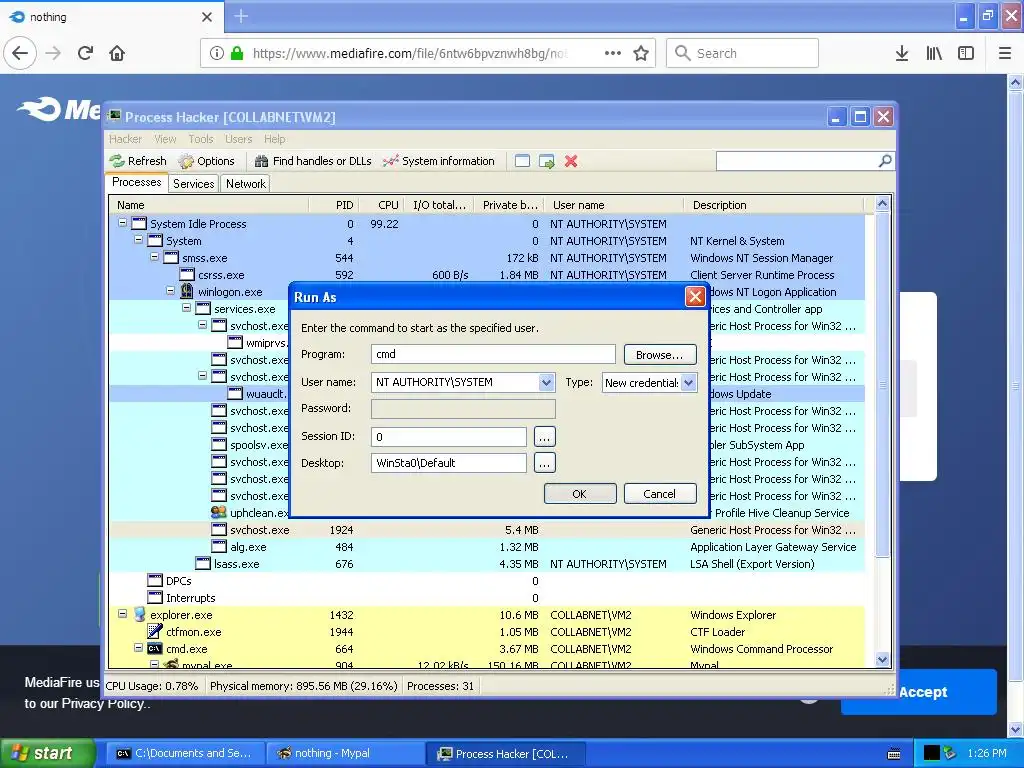
Task: Open System information graph button
Action: pyautogui.click(x=439, y=161)
